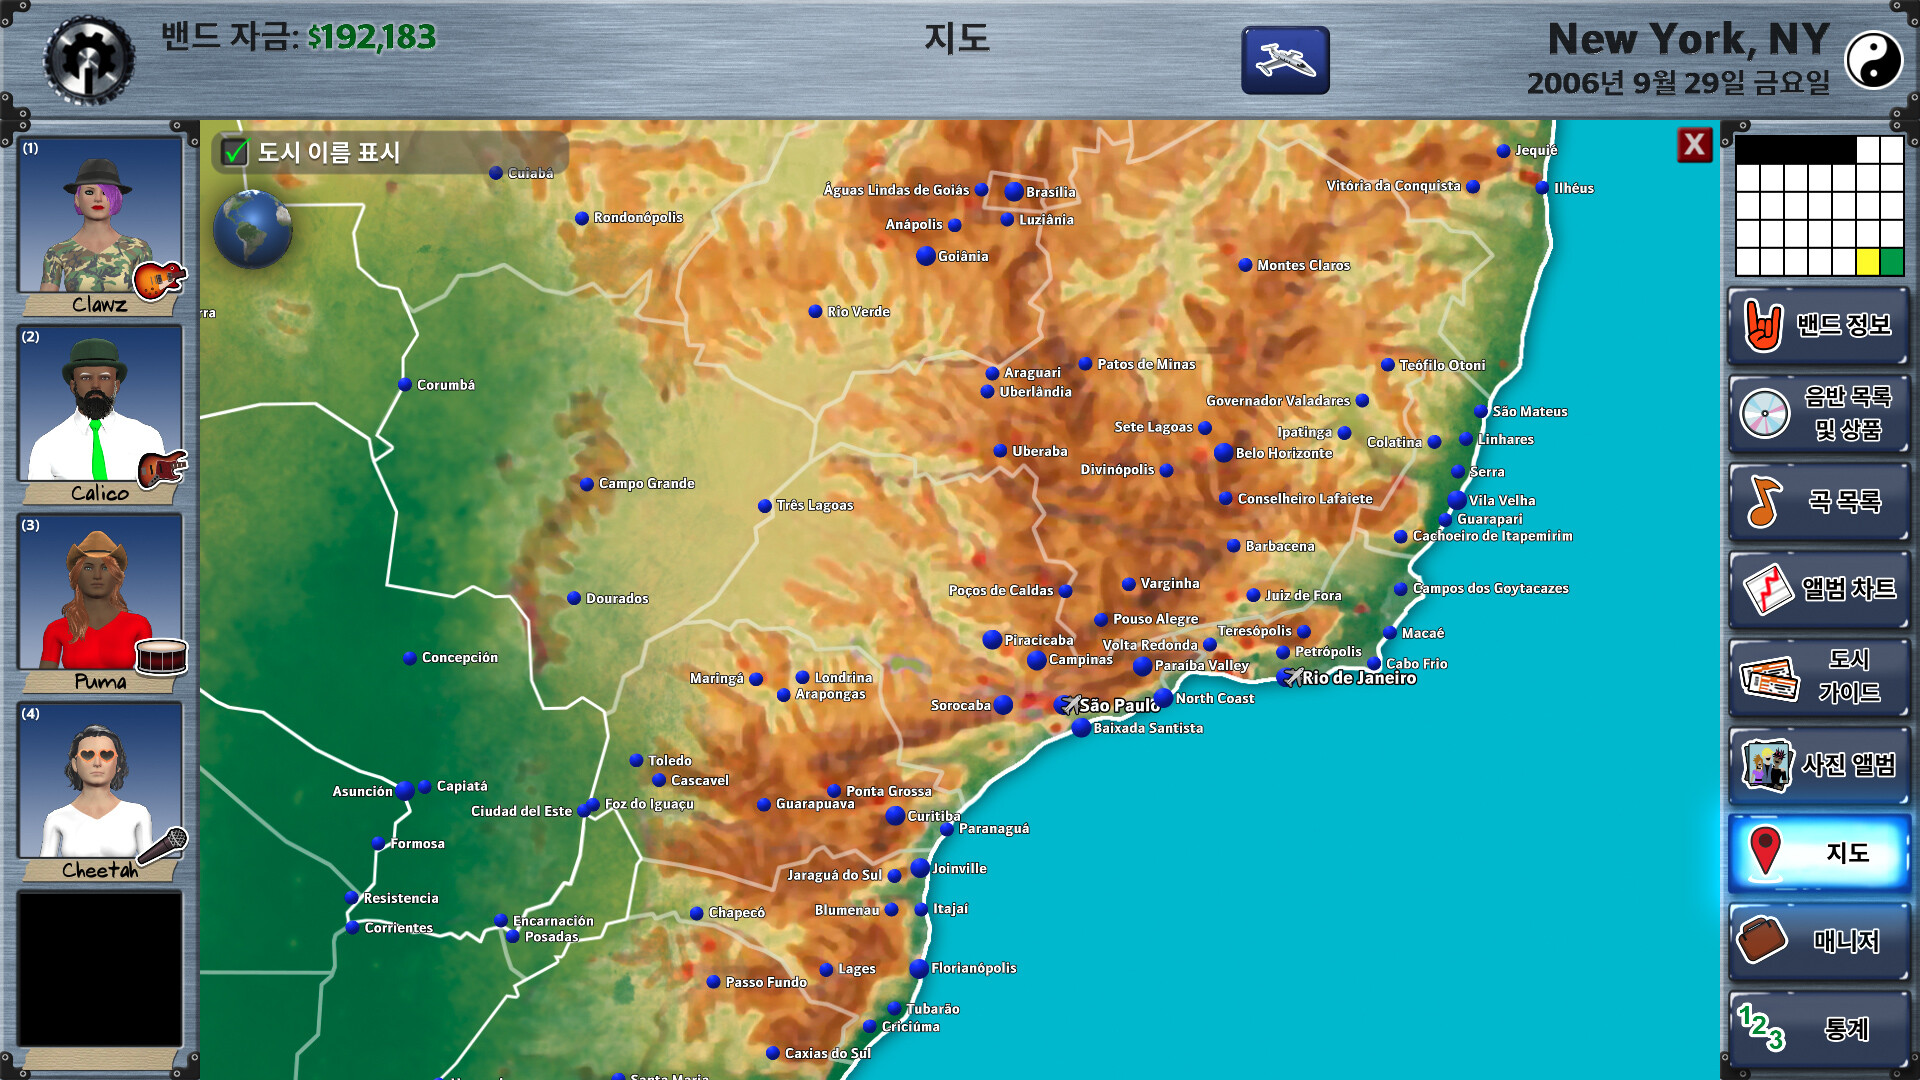This screenshot has width=1920, height=1080.
Task: Click the 매니저 briefcase button
Action: [x=1818, y=941]
